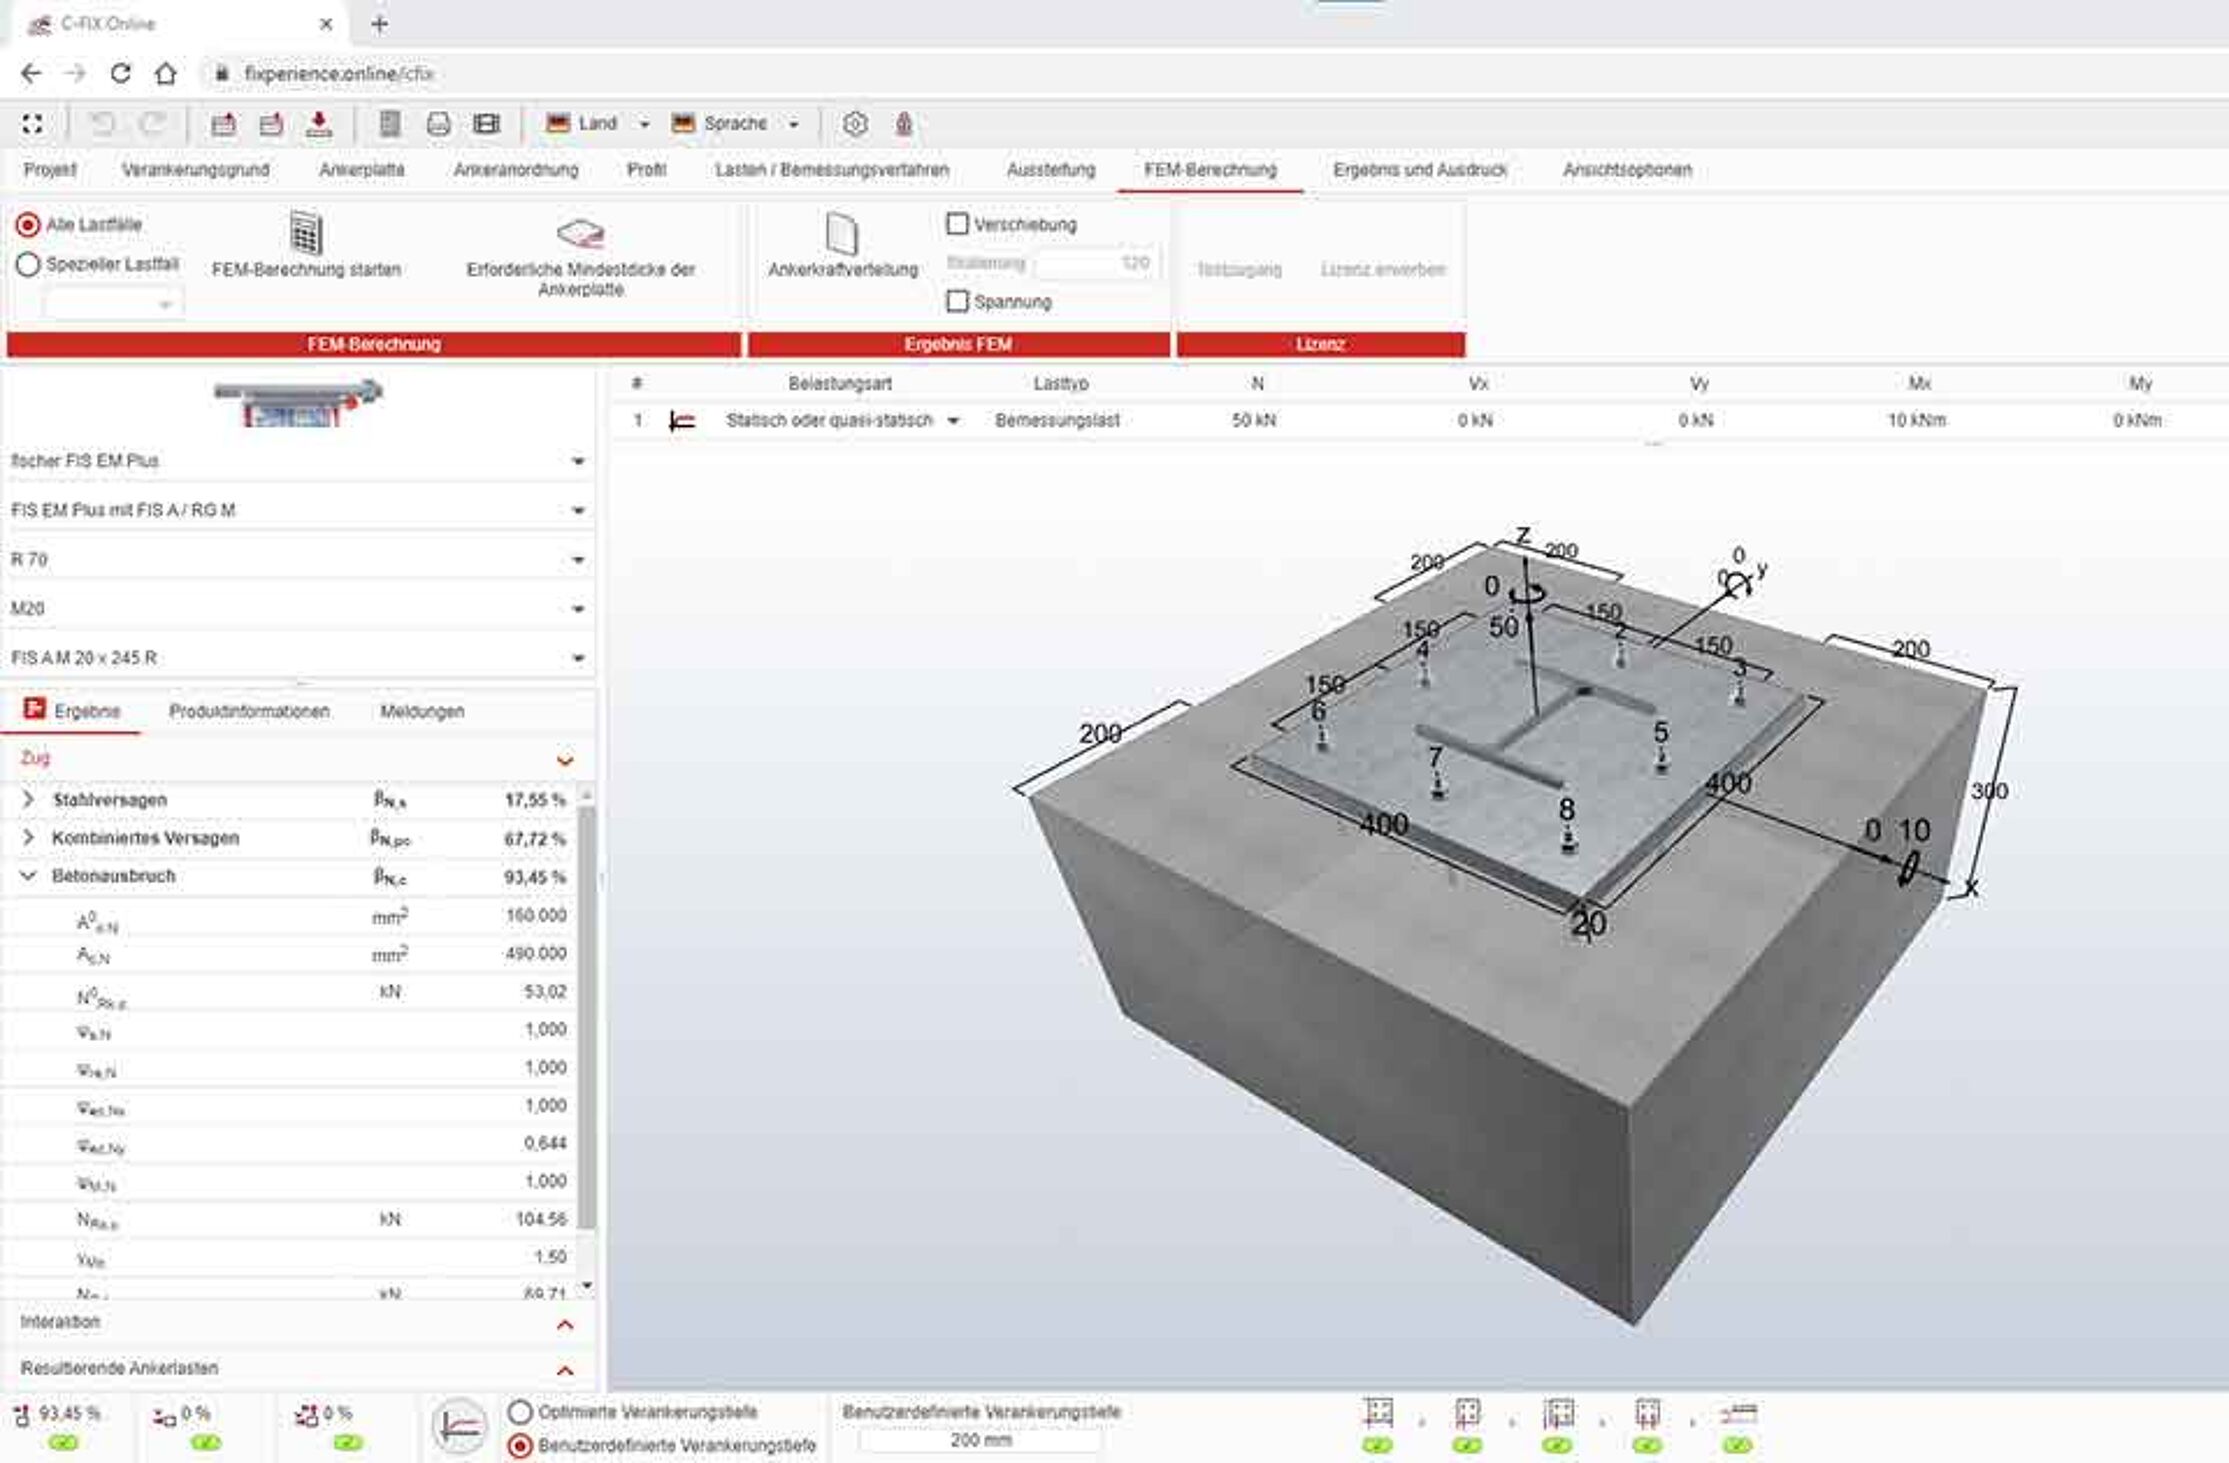This screenshot has height=1463, width=2229.
Task: Click the download/export icon in the toolbar
Action: click(319, 123)
